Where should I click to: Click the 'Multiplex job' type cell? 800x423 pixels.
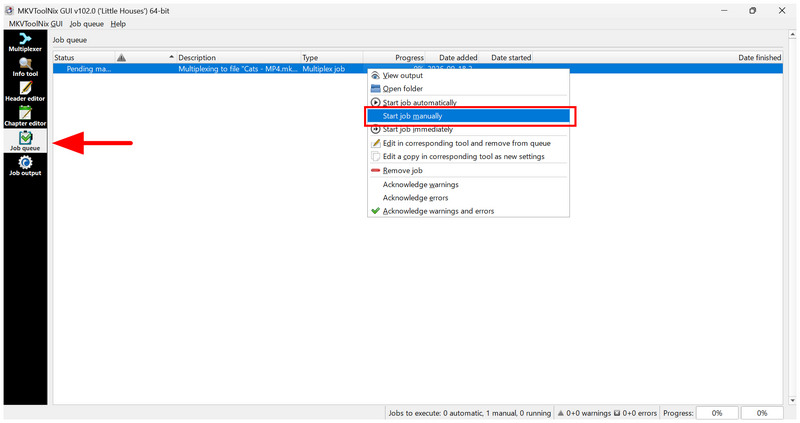click(332, 69)
